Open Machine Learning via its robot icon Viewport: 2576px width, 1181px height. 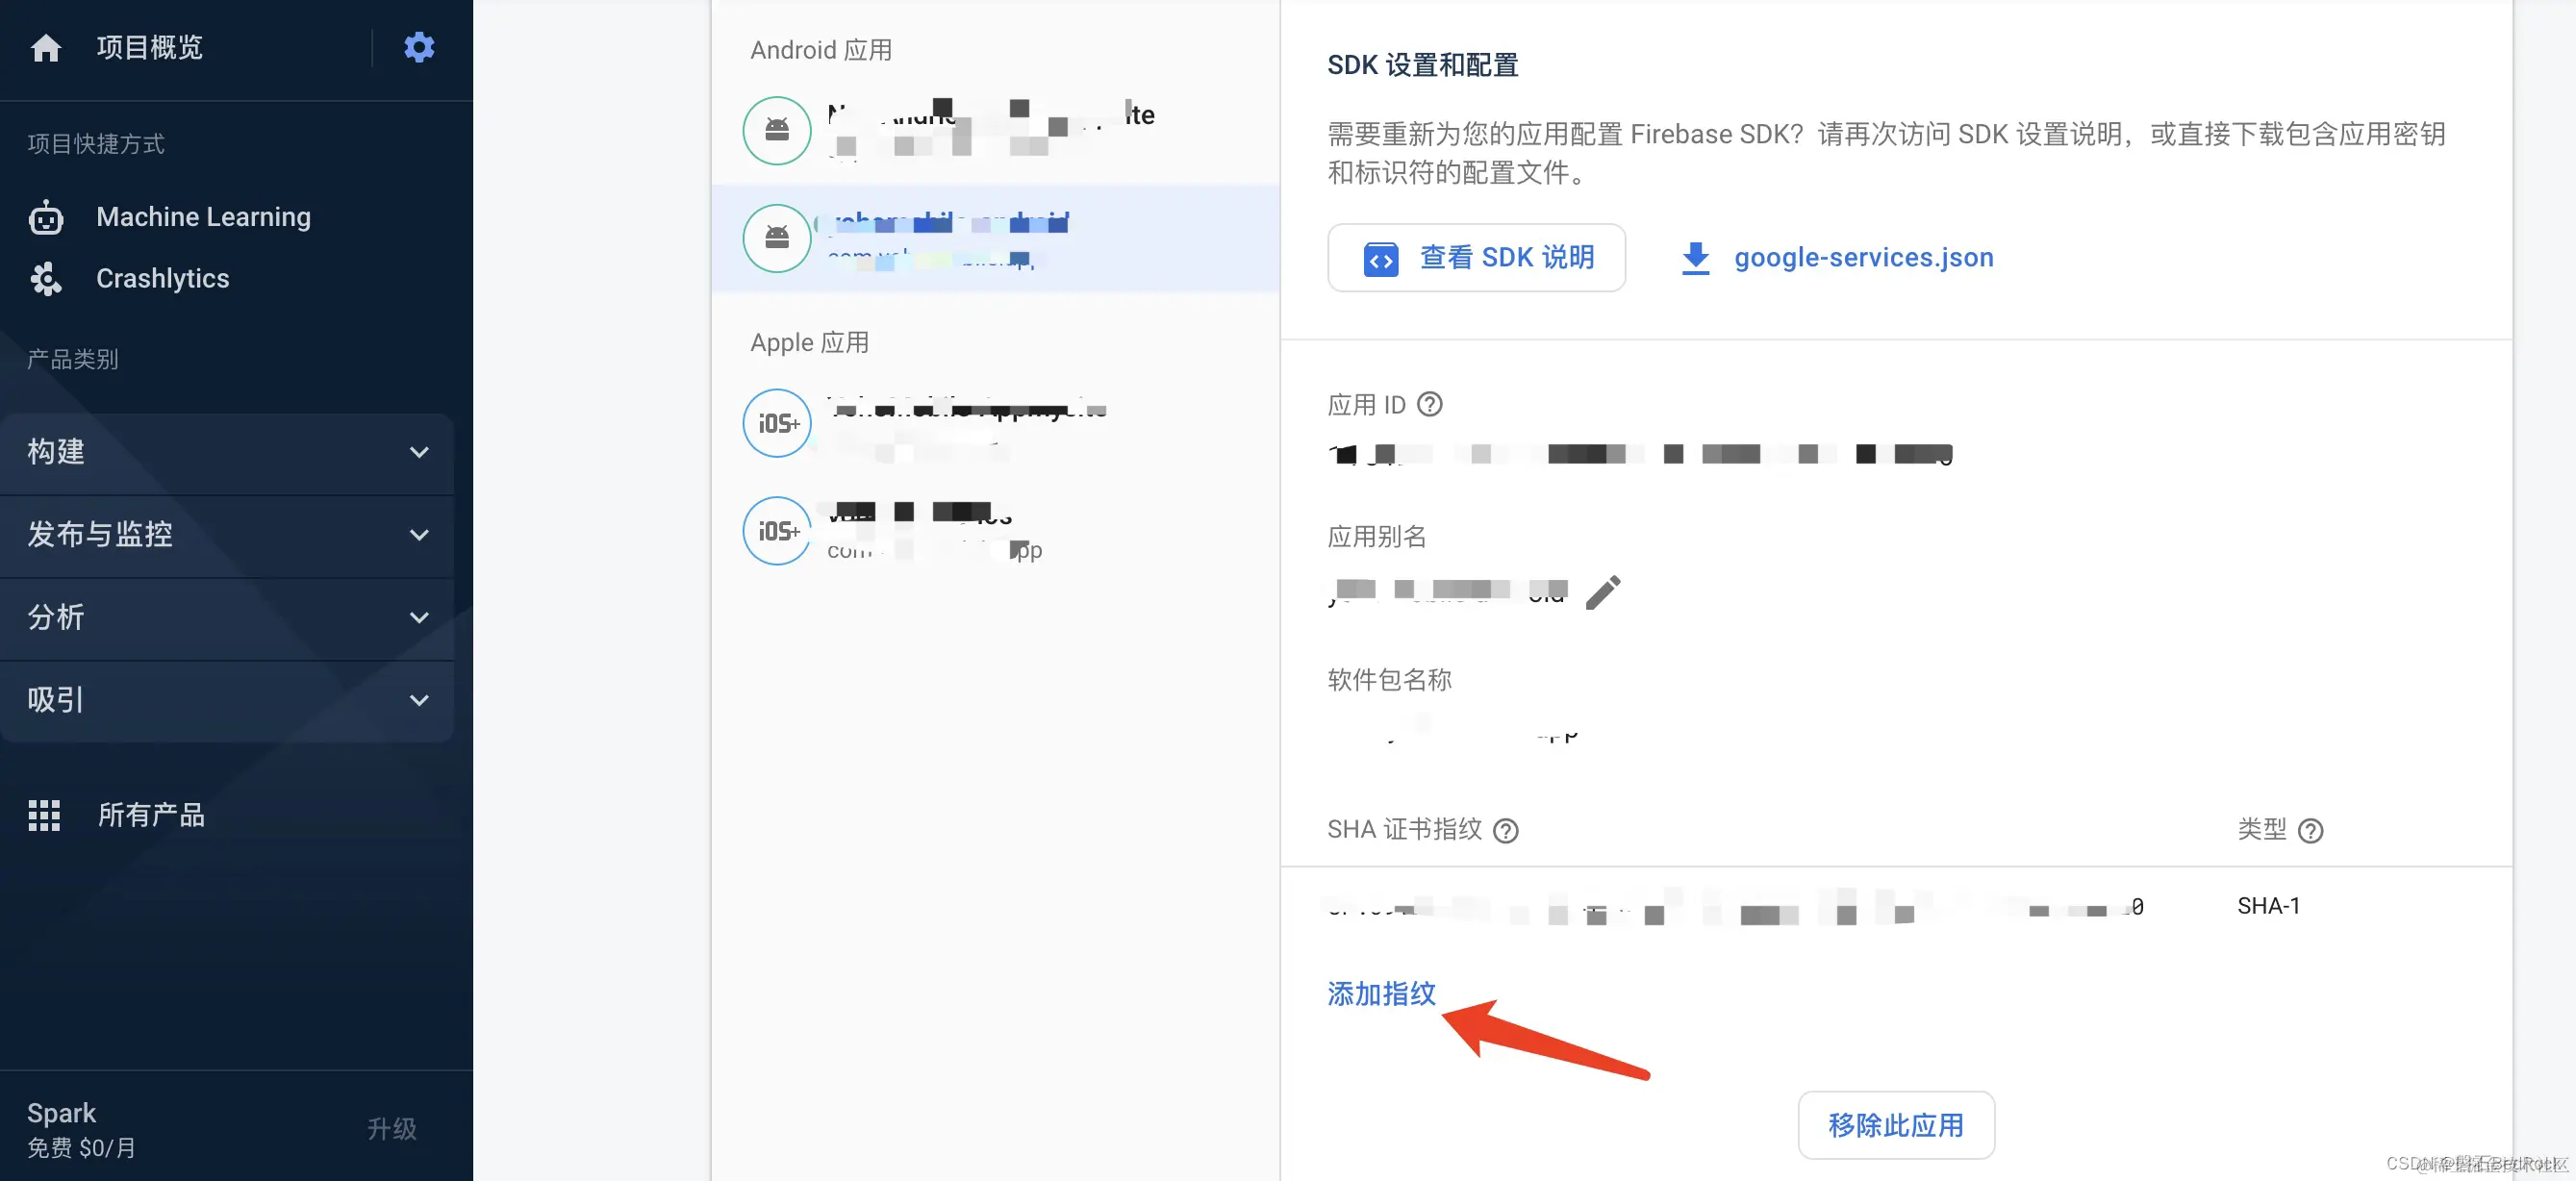coord(46,217)
